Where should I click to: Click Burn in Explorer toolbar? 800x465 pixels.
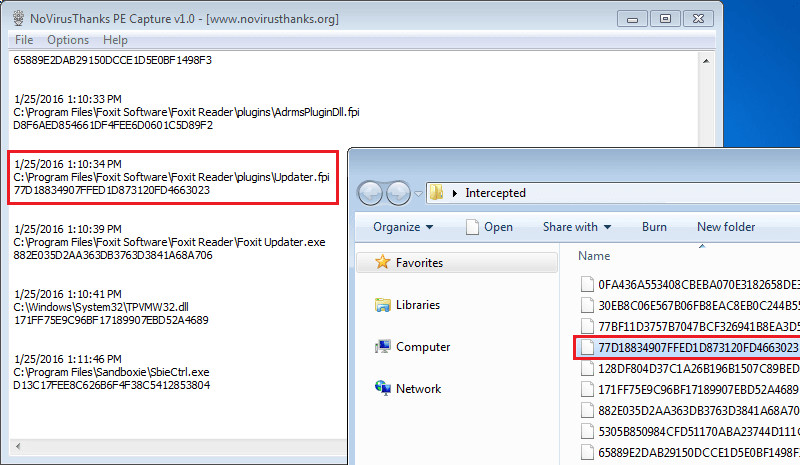(x=654, y=227)
